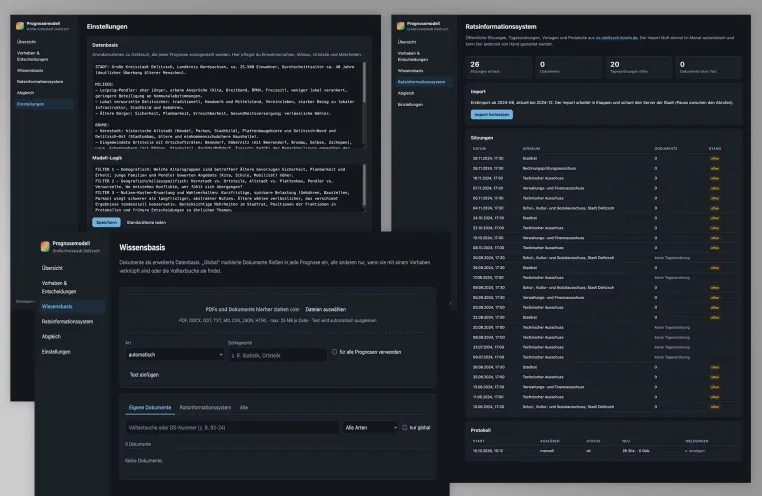This screenshot has width=762, height=496.
Task: Click 'offen' badge in Rechnungsprüfungsausschuss row
Action: tap(714, 169)
